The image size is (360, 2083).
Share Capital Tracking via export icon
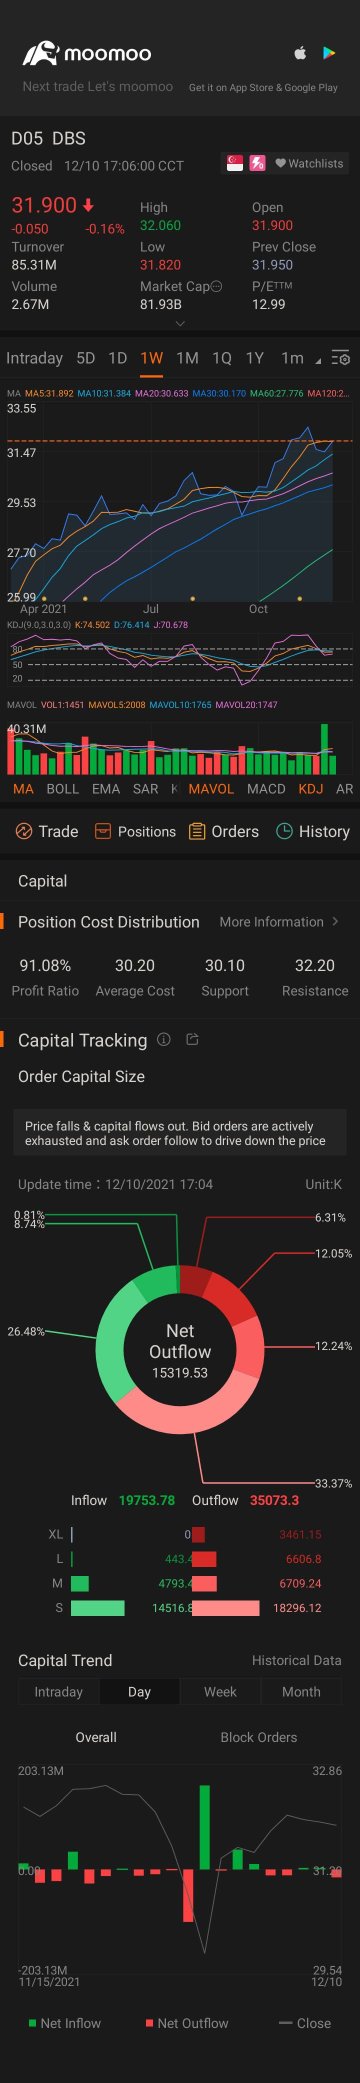tap(193, 1040)
